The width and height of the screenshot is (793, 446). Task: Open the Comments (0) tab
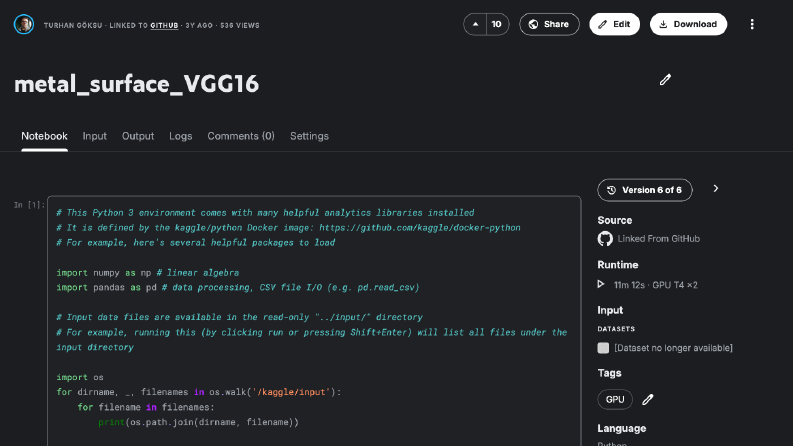coord(241,136)
